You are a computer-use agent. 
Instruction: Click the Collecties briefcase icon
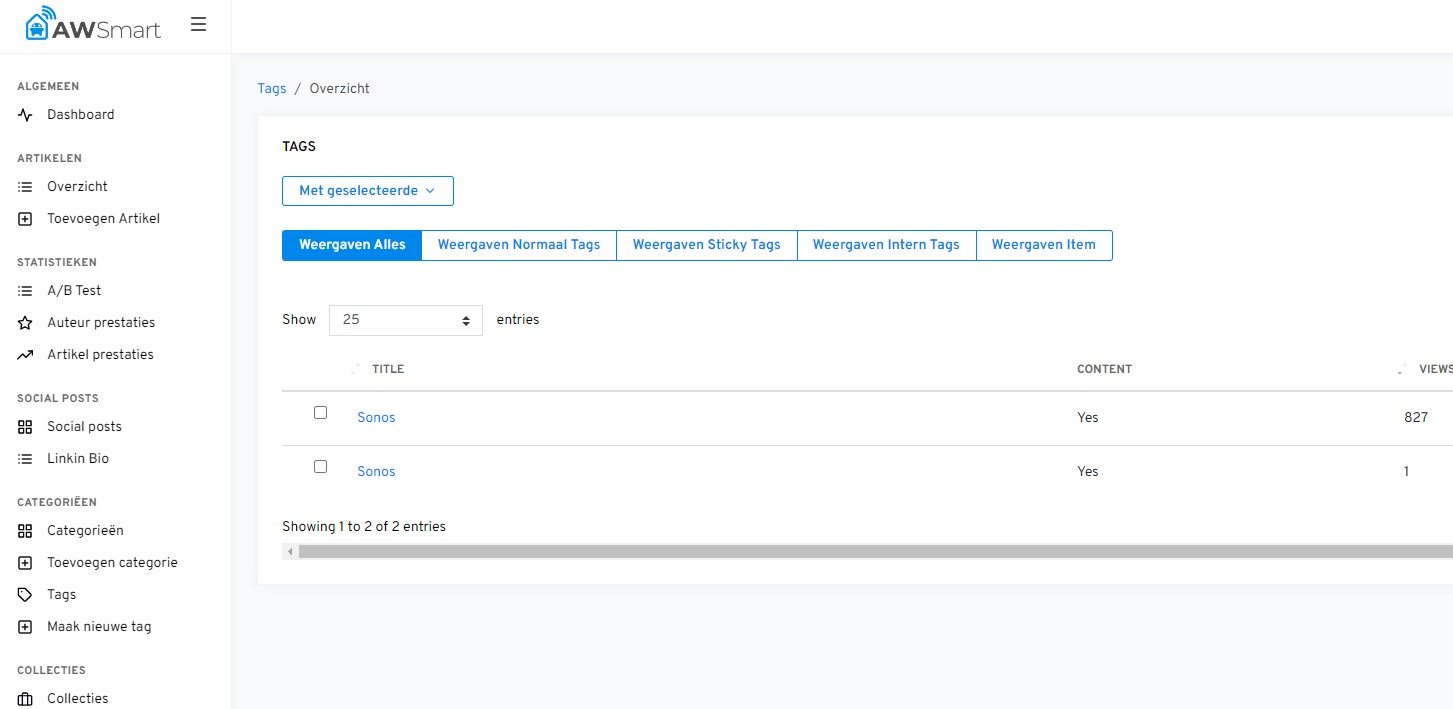(26, 699)
